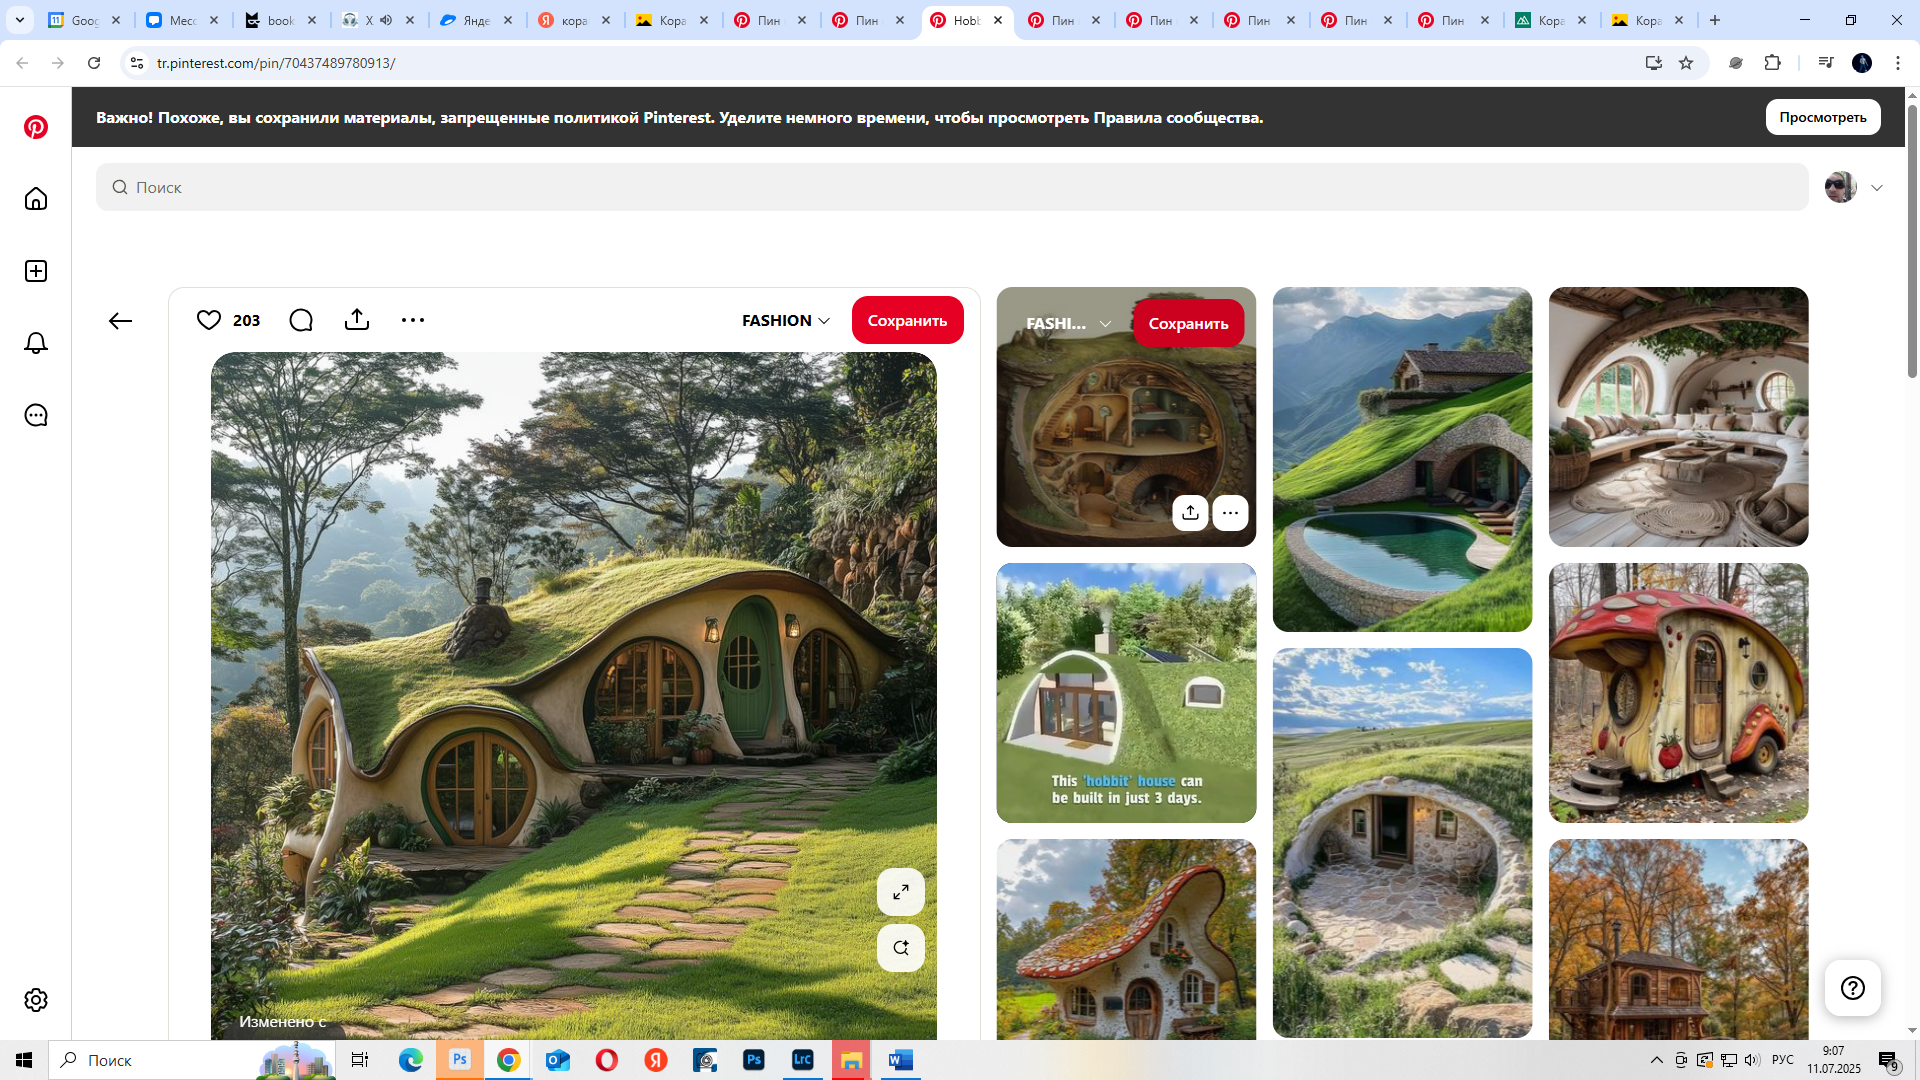1920x1080 pixels.
Task: Open the Home feed icon
Action: point(36,199)
